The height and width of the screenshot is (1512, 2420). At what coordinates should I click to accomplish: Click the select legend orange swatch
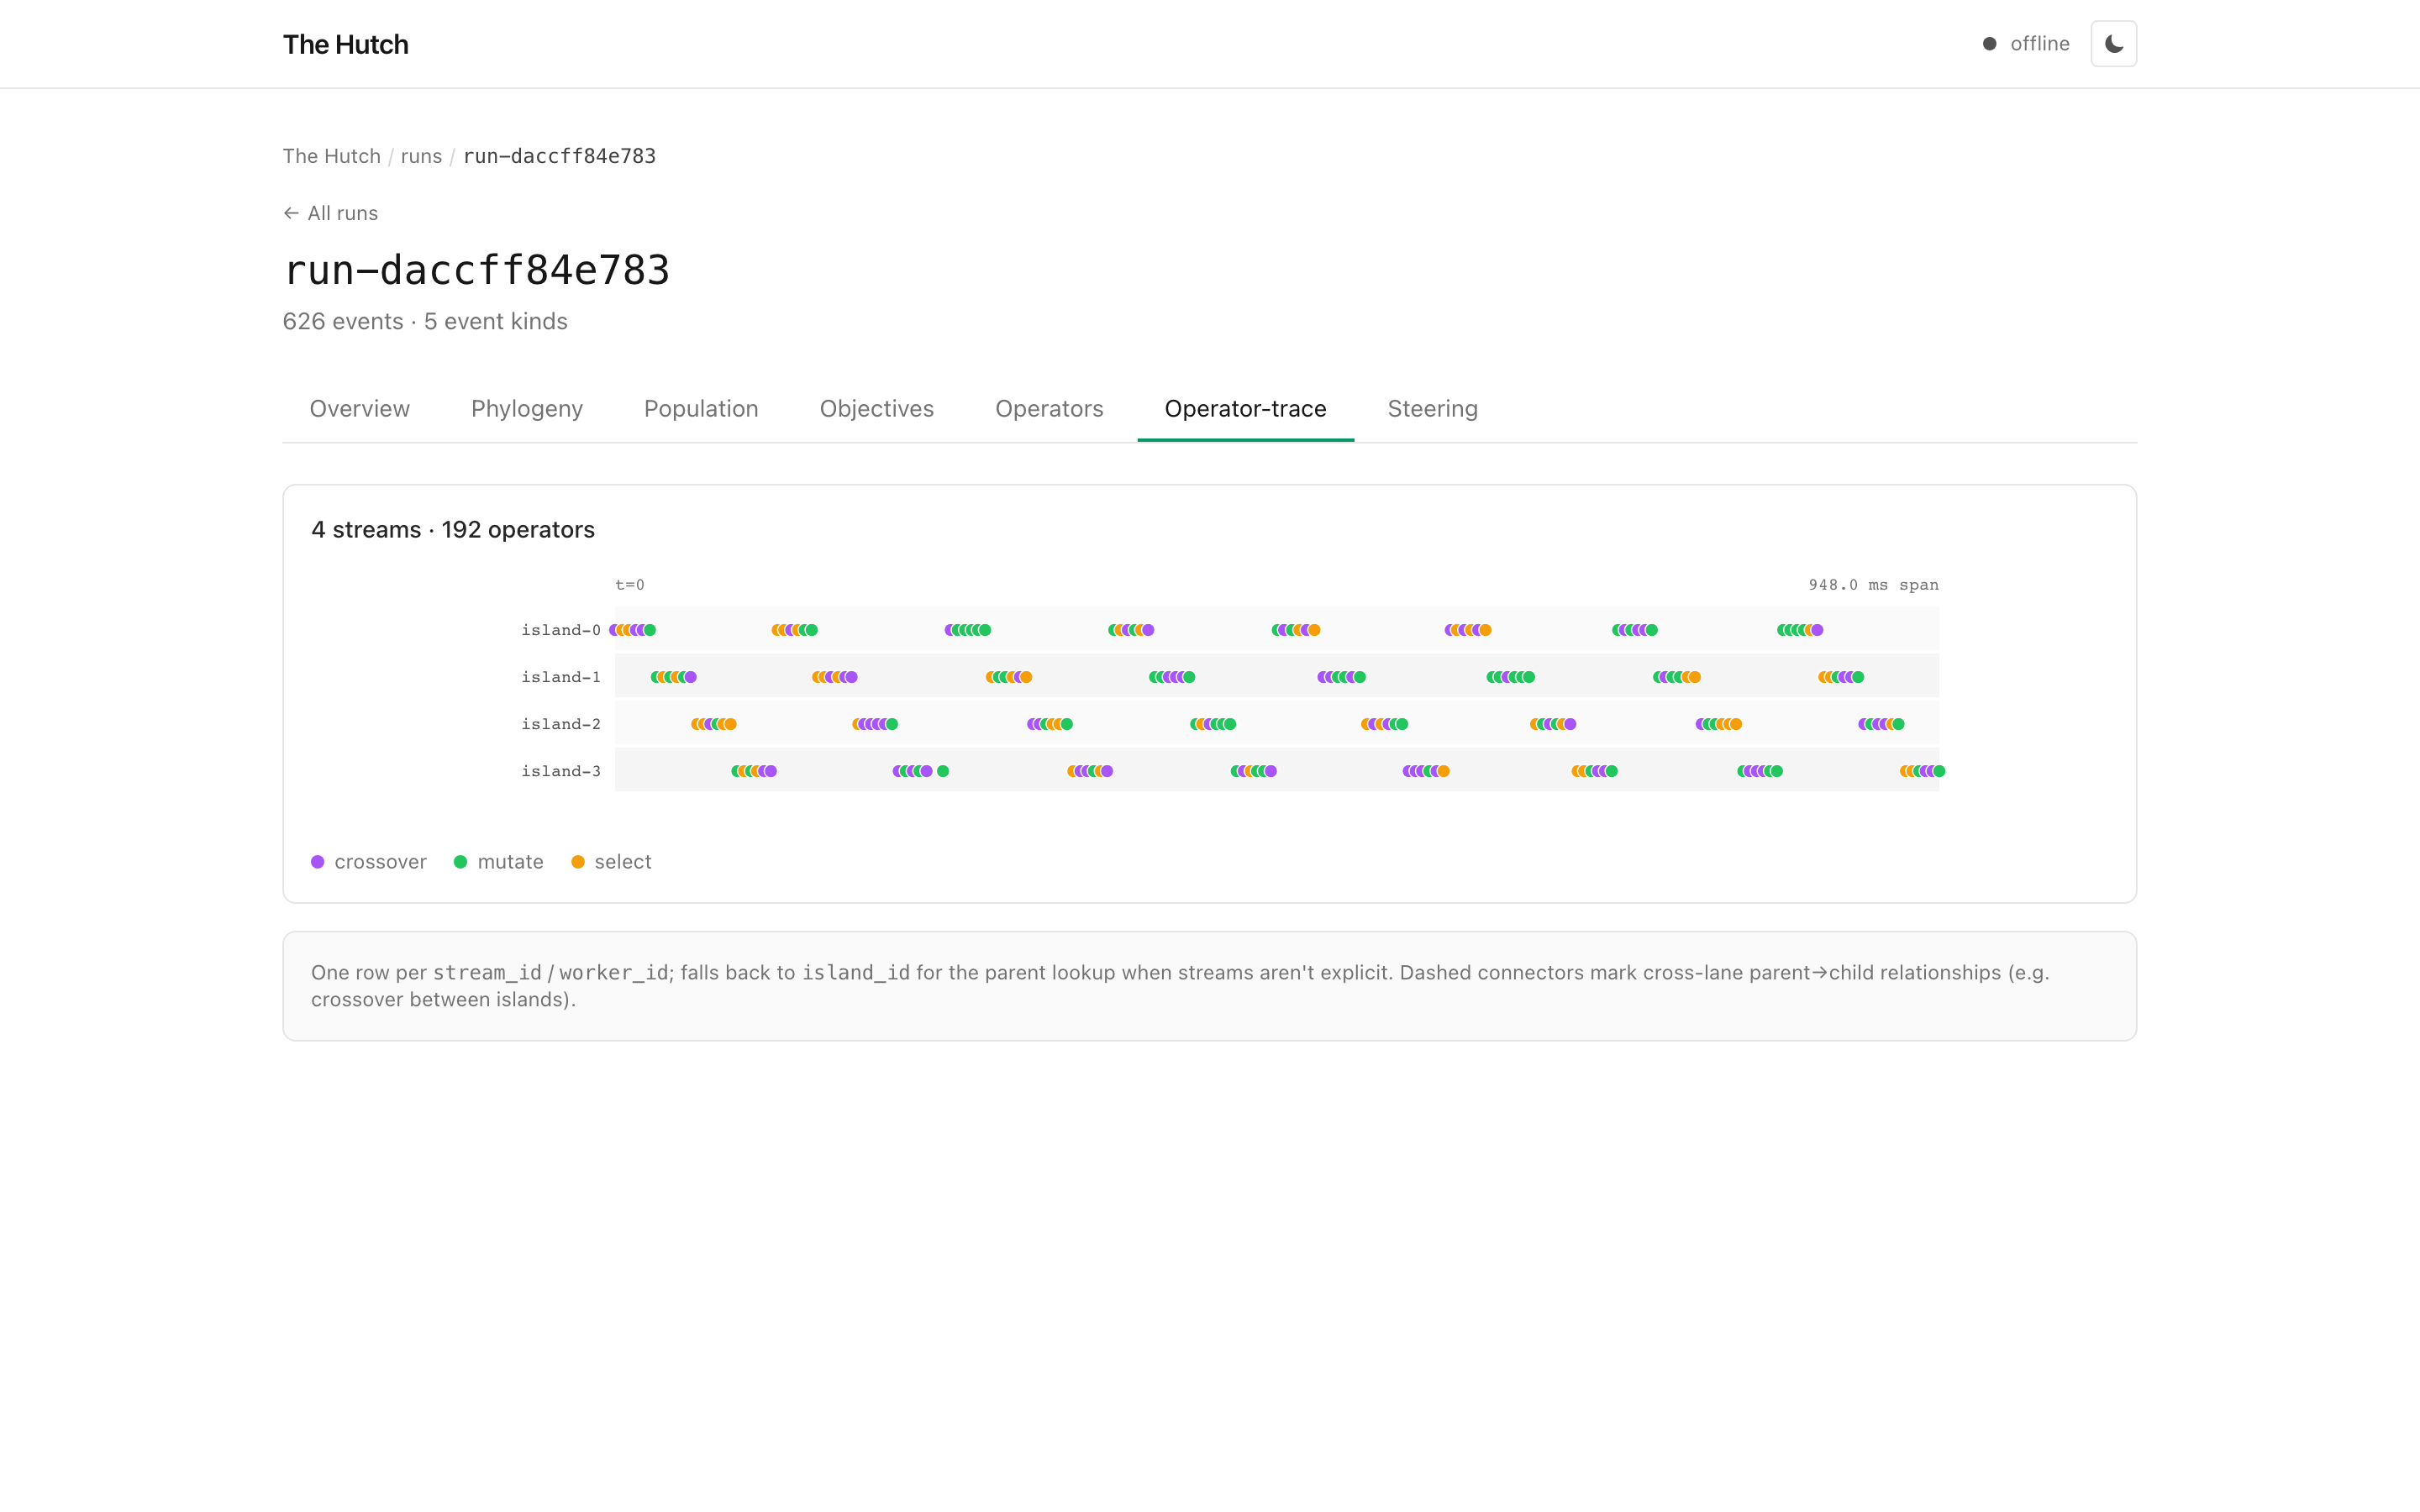coord(578,862)
